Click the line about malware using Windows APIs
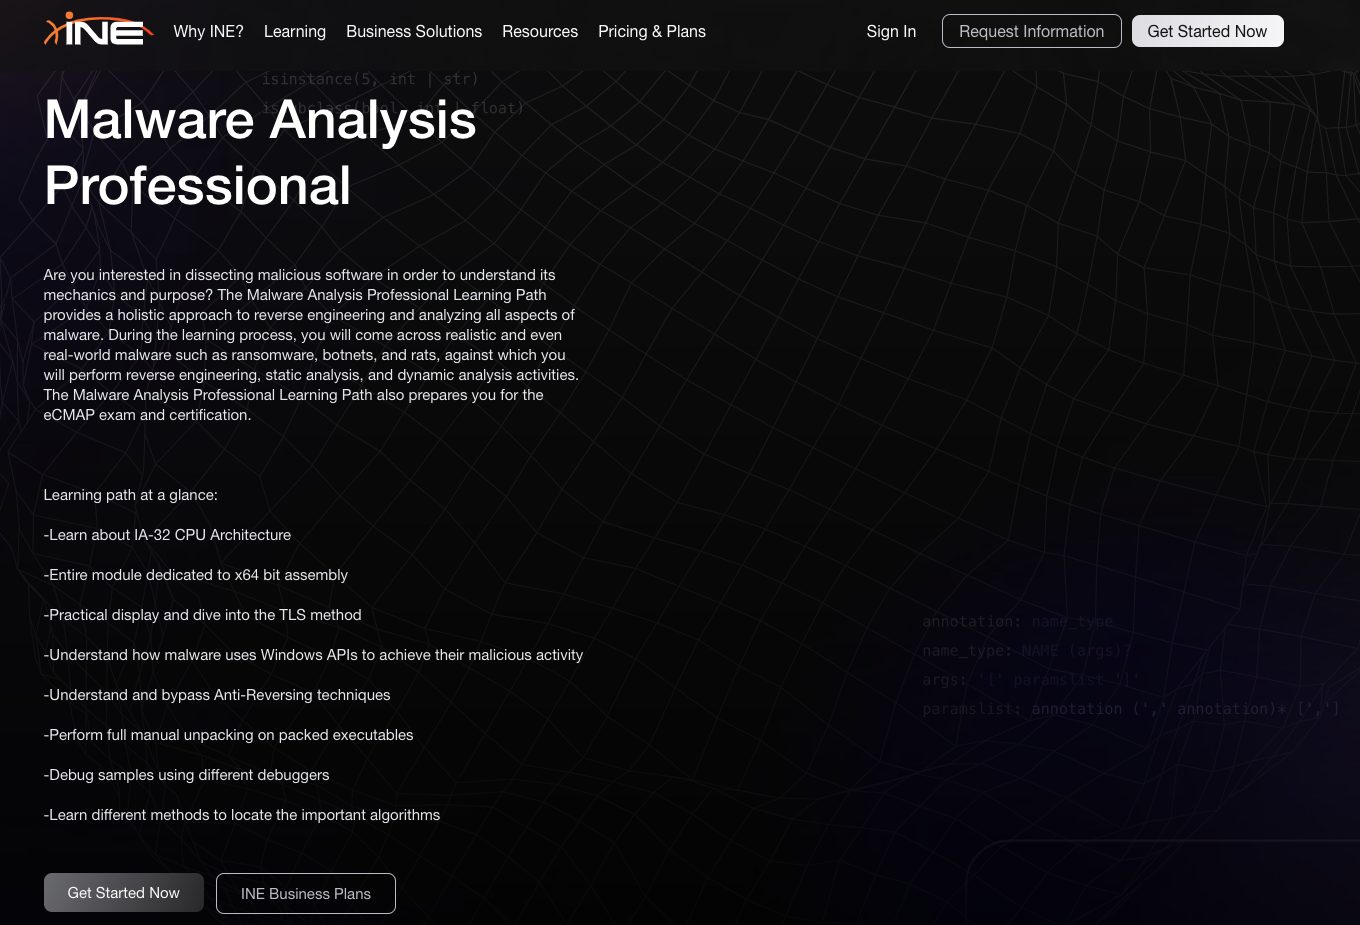The width and height of the screenshot is (1360, 925). coord(313,655)
